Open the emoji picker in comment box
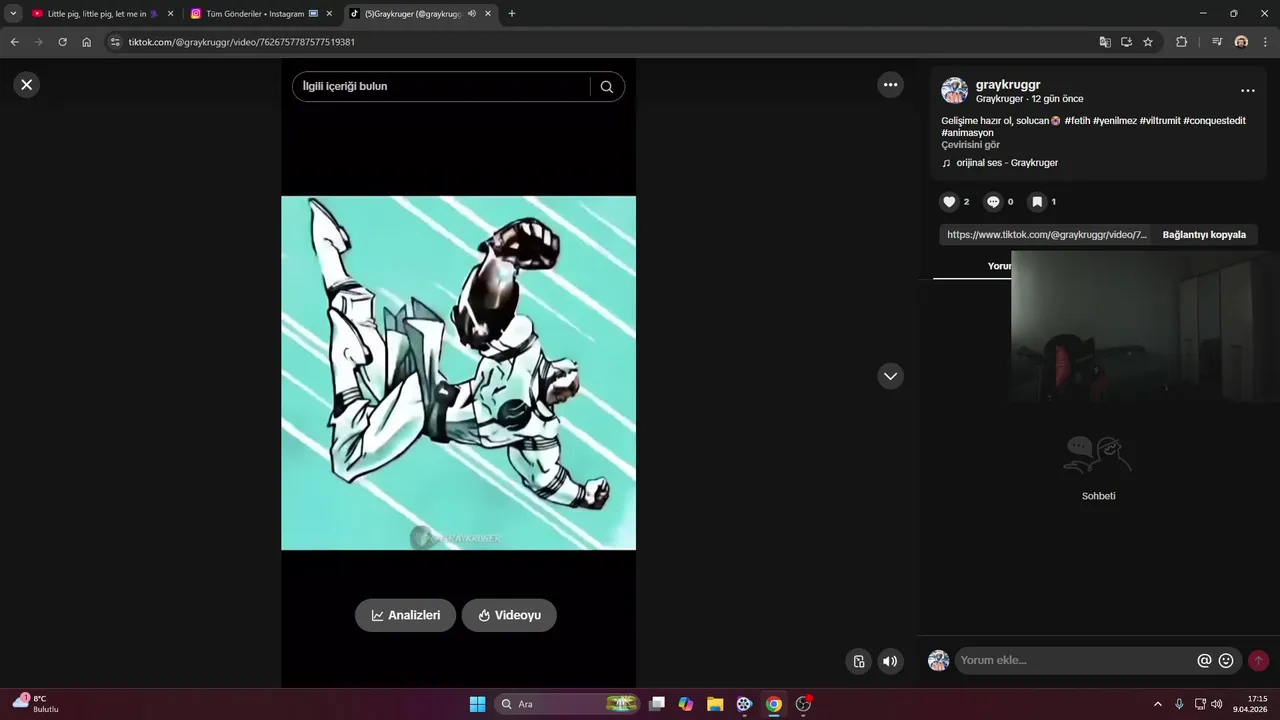The height and width of the screenshot is (720, 1280). (x=1226, y=660)
